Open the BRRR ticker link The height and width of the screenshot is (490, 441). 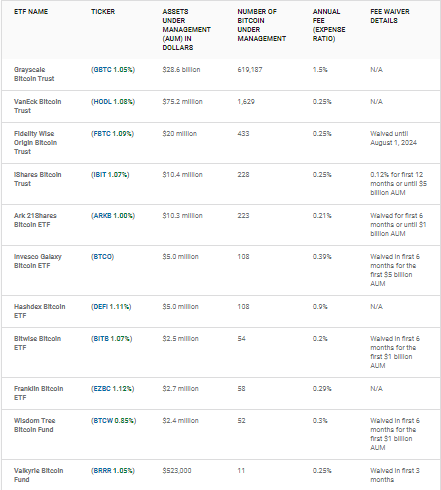pyautogui.click(x=113, y=471)
